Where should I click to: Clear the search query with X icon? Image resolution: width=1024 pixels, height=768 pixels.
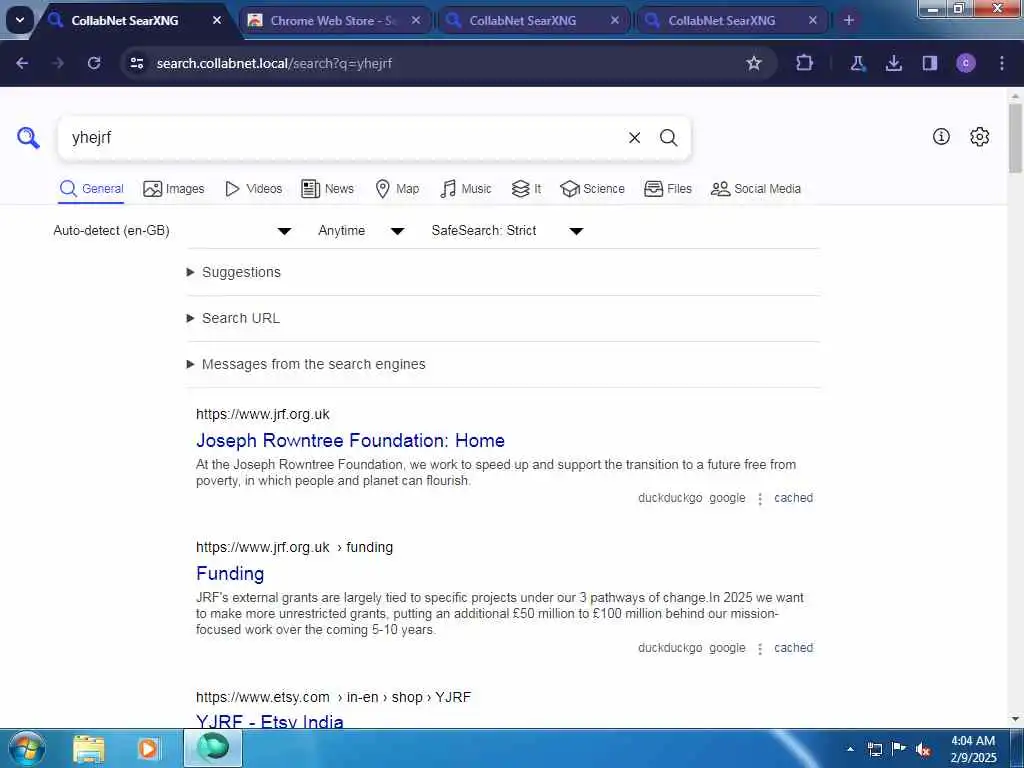[634, 138]
